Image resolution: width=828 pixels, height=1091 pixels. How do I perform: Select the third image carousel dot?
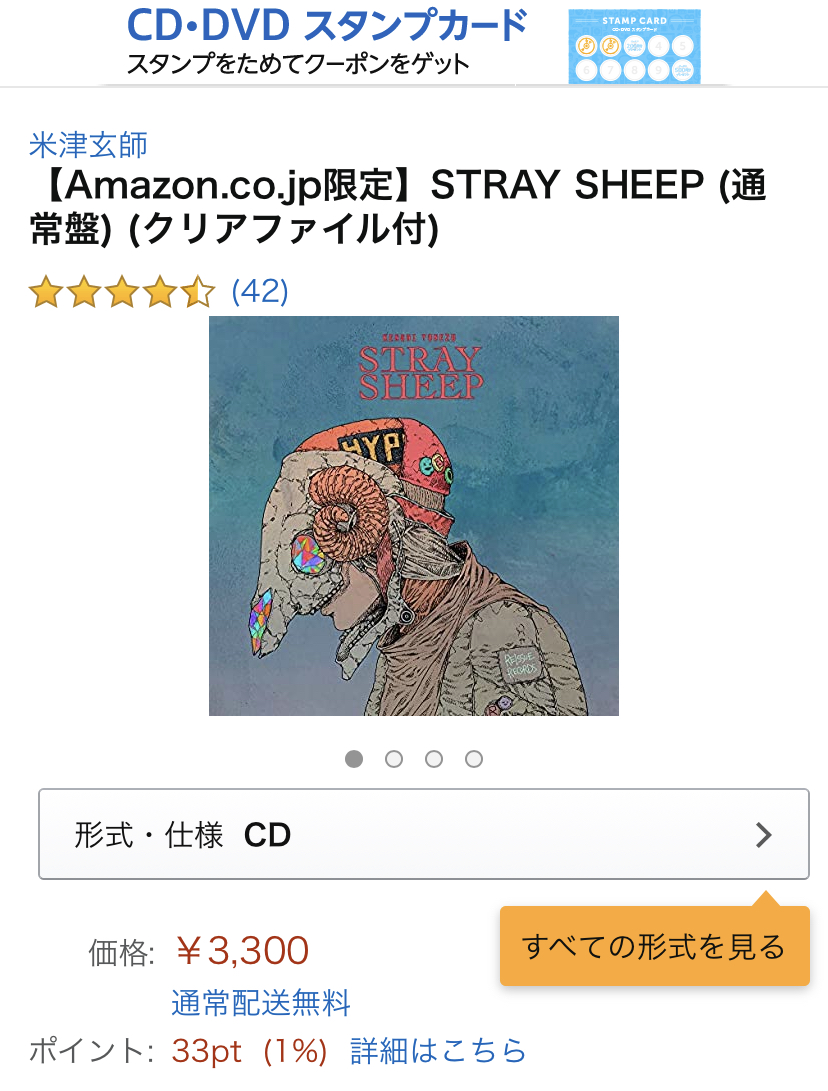[x=434, y=759]
